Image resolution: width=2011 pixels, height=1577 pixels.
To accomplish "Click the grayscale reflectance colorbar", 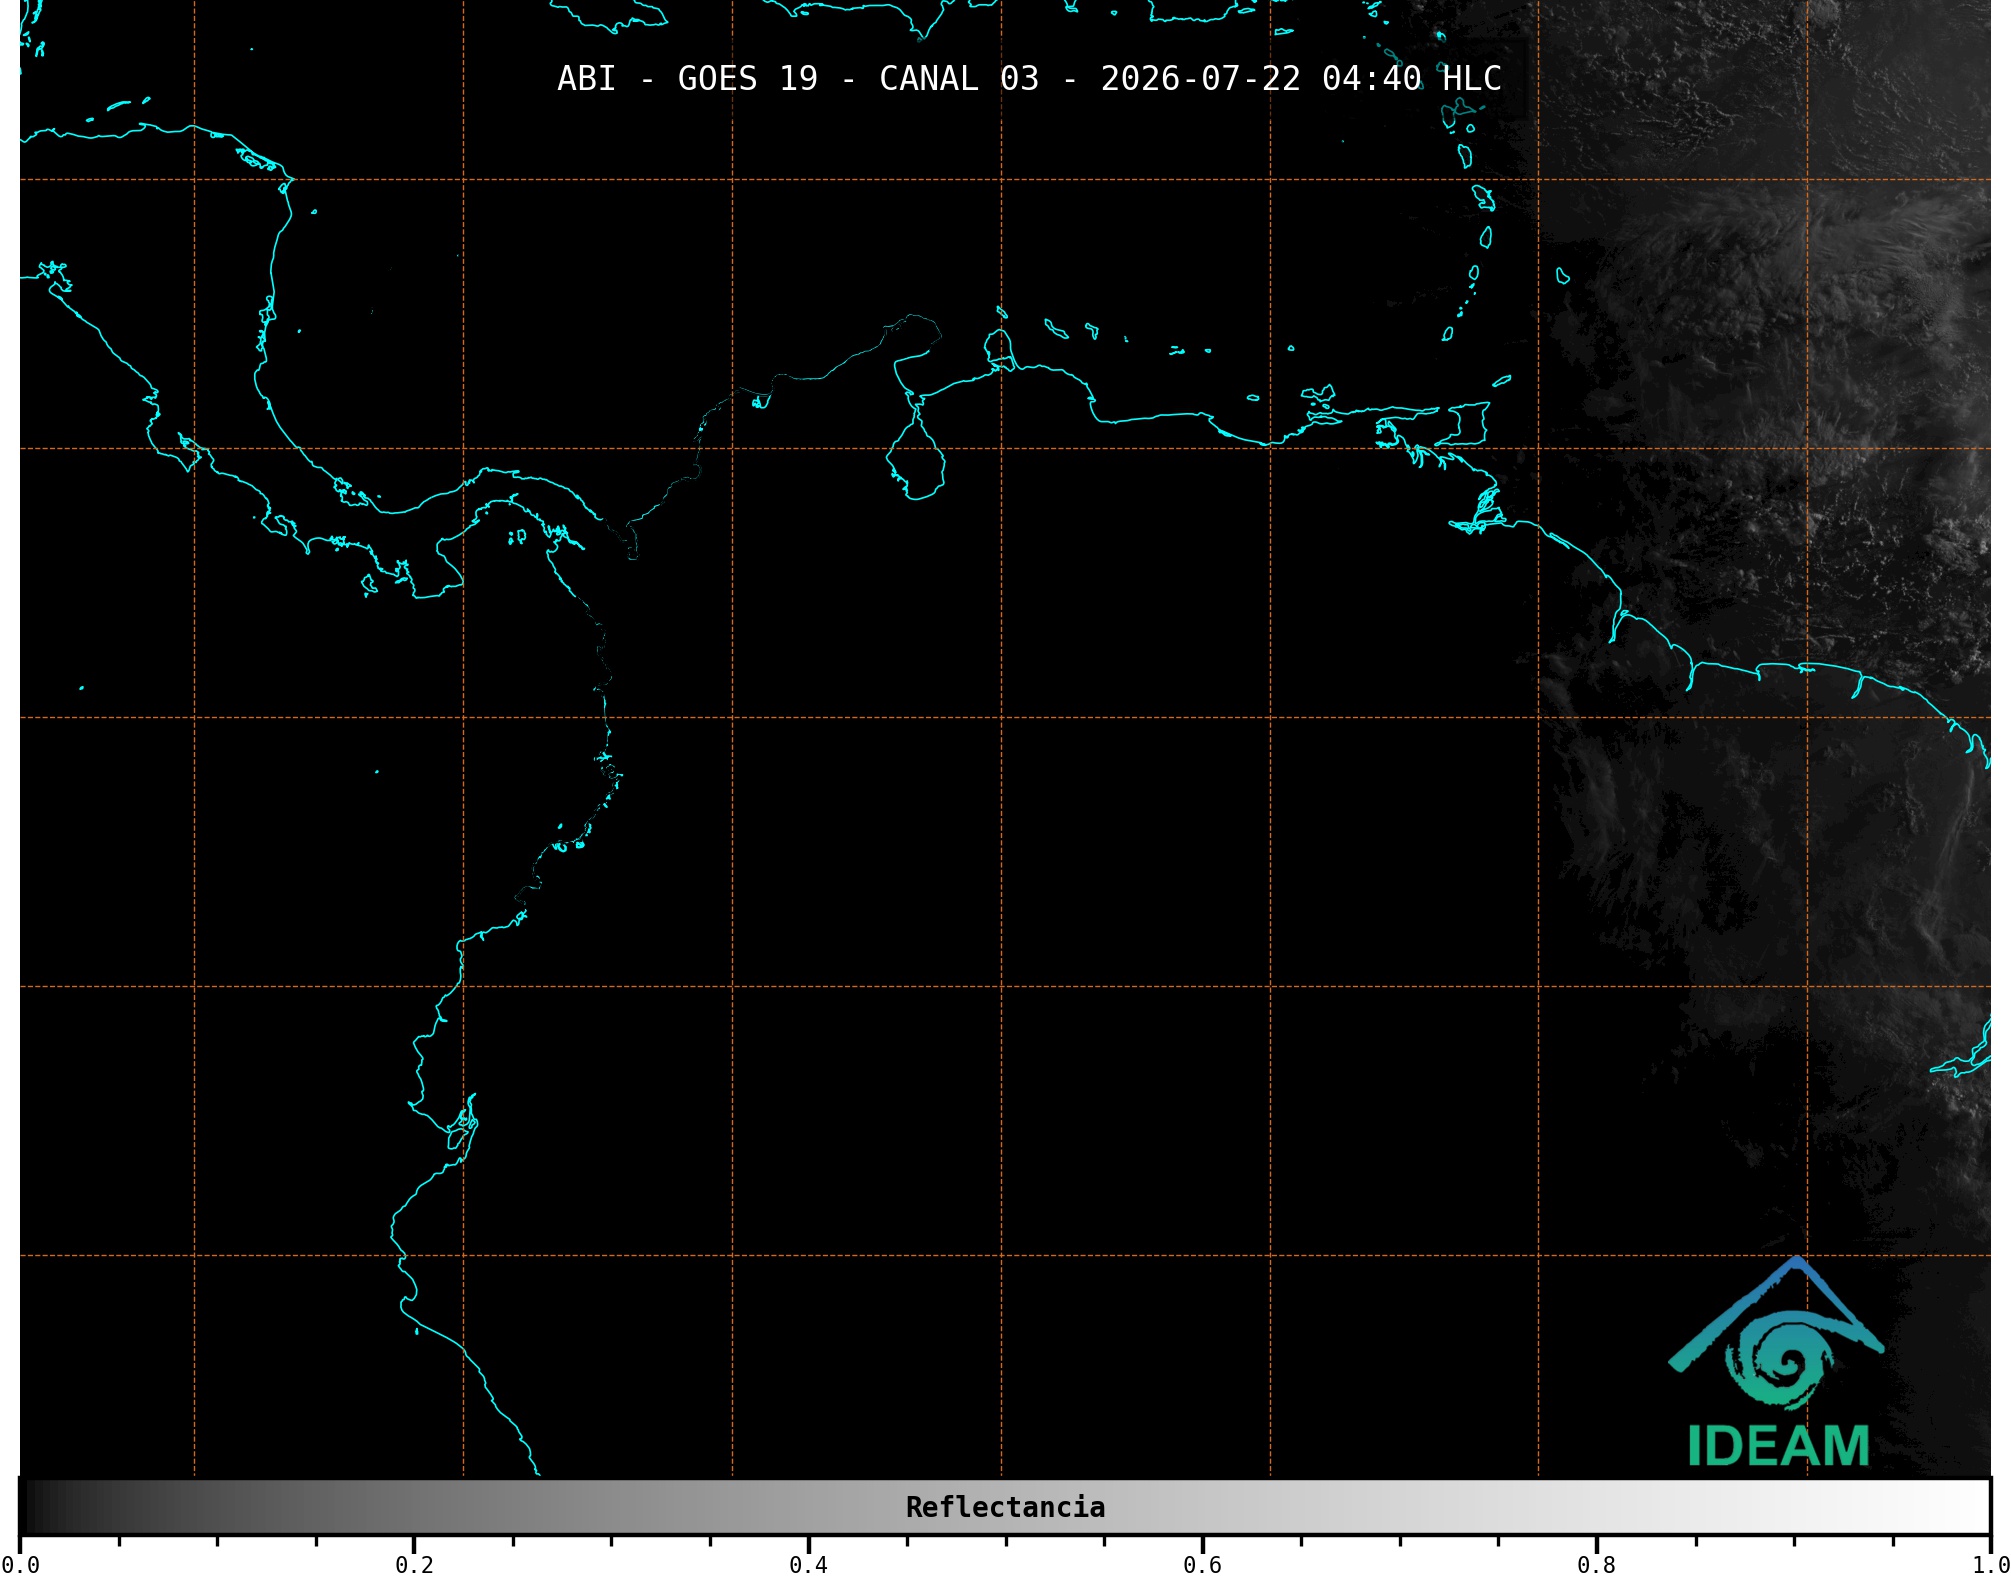I will coord(1005,1506).
